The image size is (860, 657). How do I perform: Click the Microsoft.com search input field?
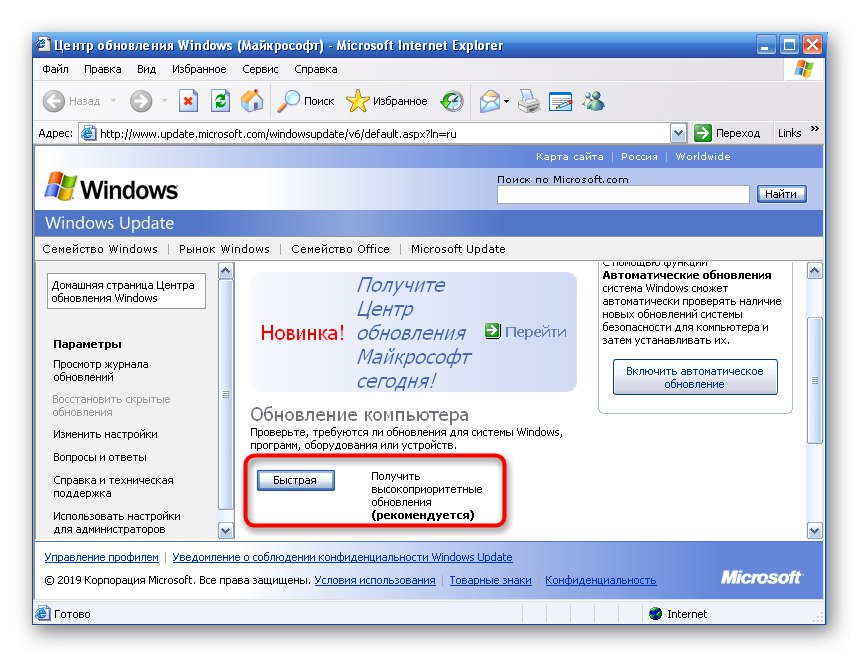click(623, 194)
